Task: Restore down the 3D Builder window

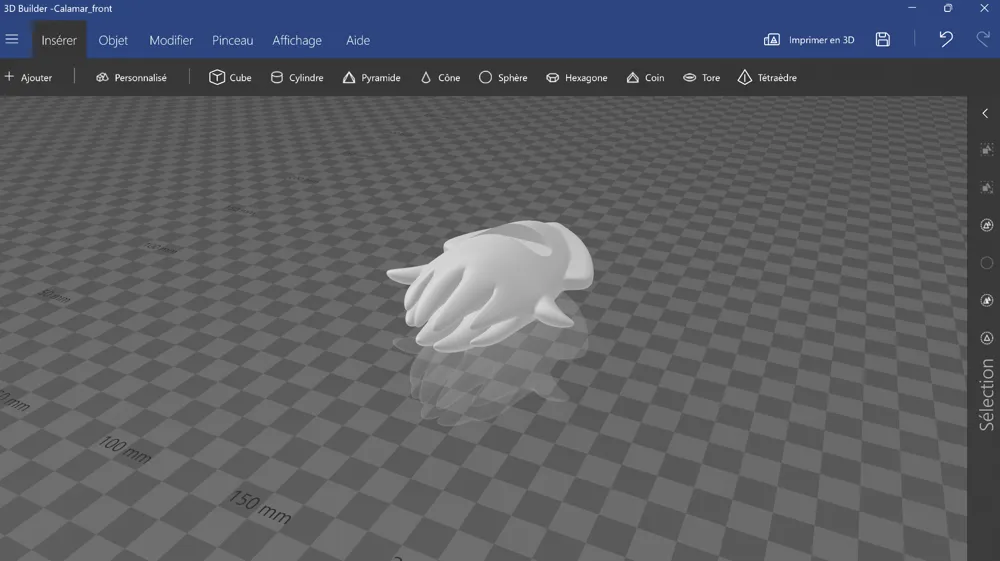Action: coord(948,8)
